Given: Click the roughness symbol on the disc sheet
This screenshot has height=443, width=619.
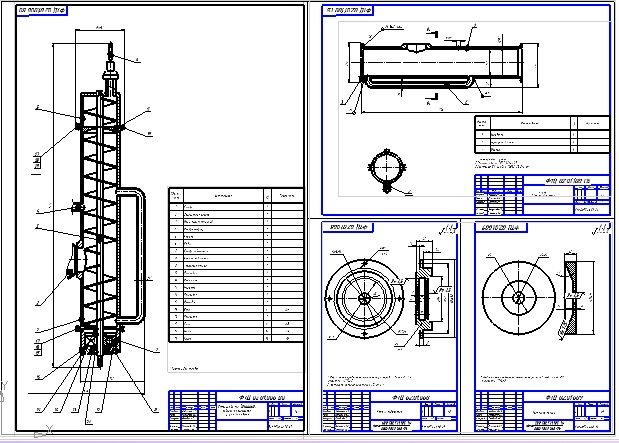Looking at the screenshot, I should point(600,233).
